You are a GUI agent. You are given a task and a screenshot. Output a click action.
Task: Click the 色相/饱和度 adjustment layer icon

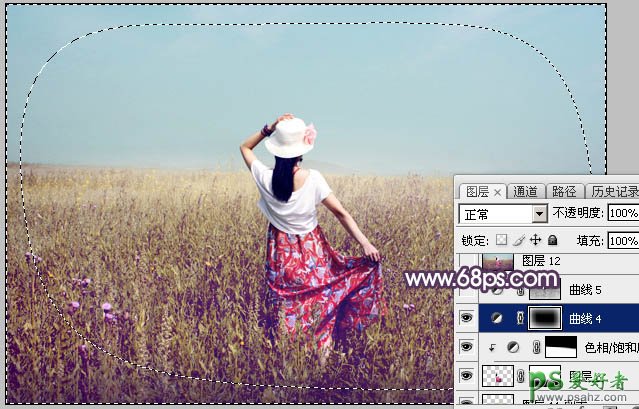coord(512,347)
